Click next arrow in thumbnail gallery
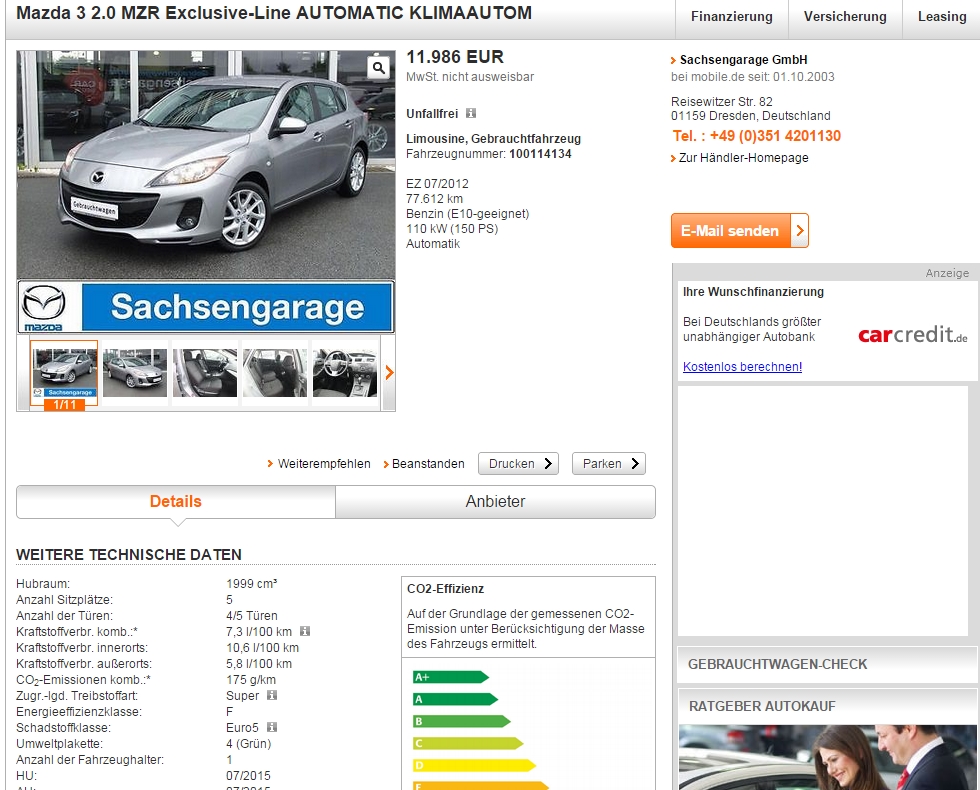 coord(389,373)
